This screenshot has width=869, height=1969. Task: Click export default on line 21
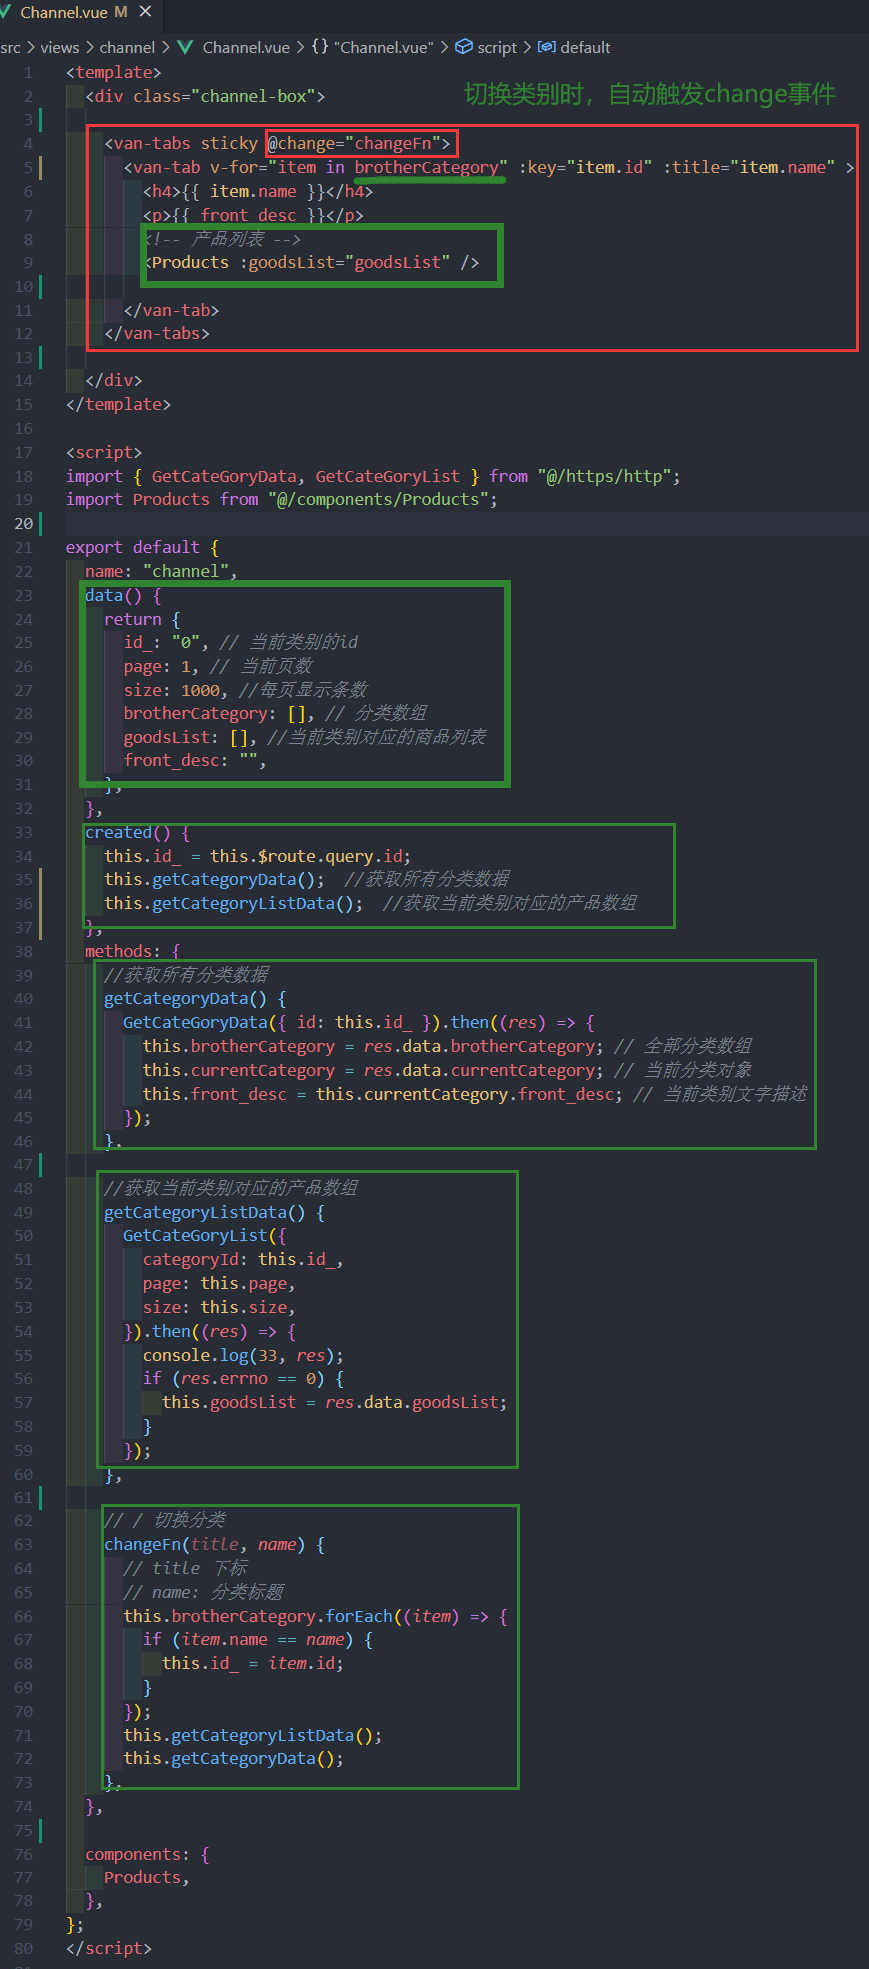133,547
